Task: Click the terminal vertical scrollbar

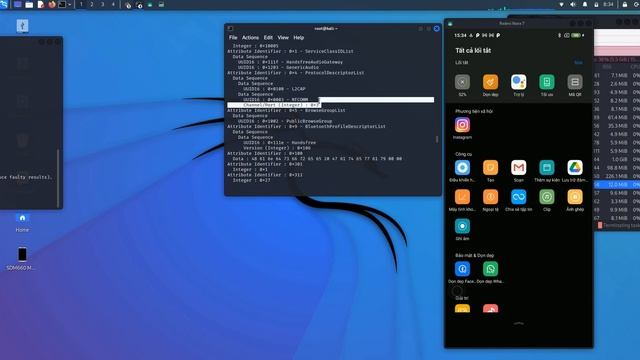Action: [x=437, y=139]
